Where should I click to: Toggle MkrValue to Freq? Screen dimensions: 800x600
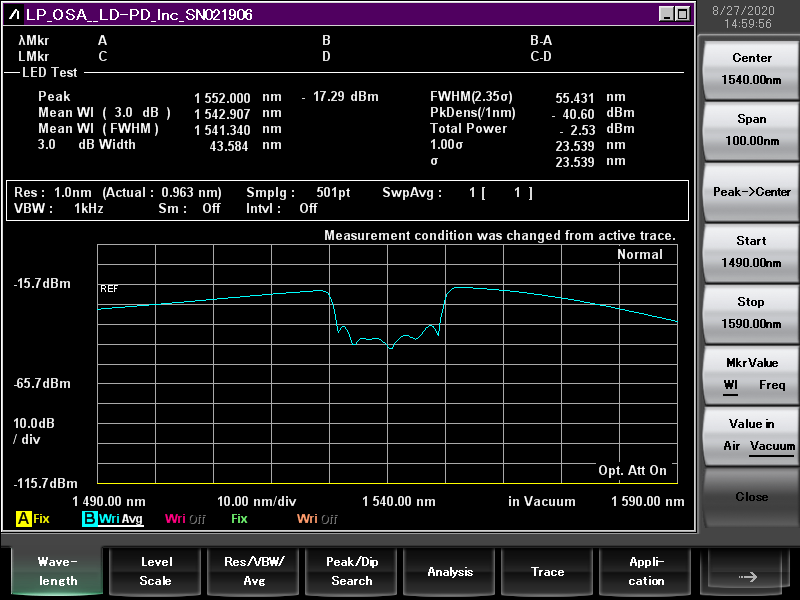pyautogui.click(x=772, y=385)
